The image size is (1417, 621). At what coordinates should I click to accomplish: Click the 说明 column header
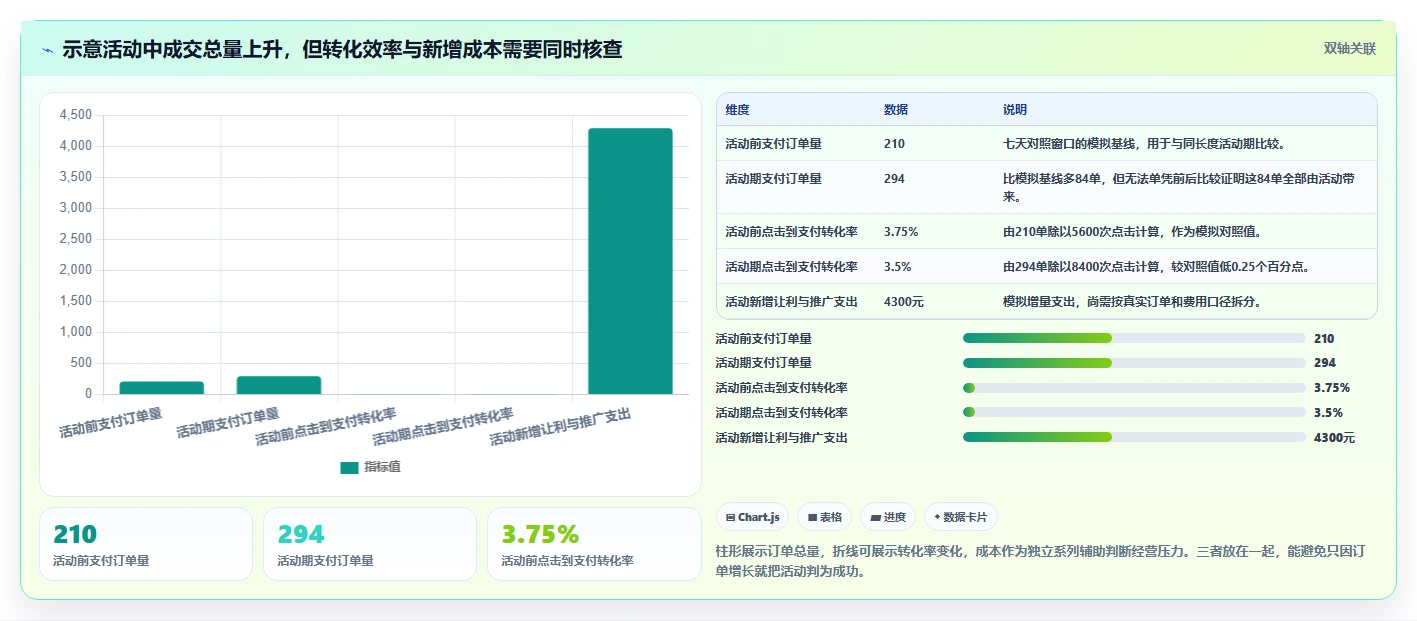1015,110
